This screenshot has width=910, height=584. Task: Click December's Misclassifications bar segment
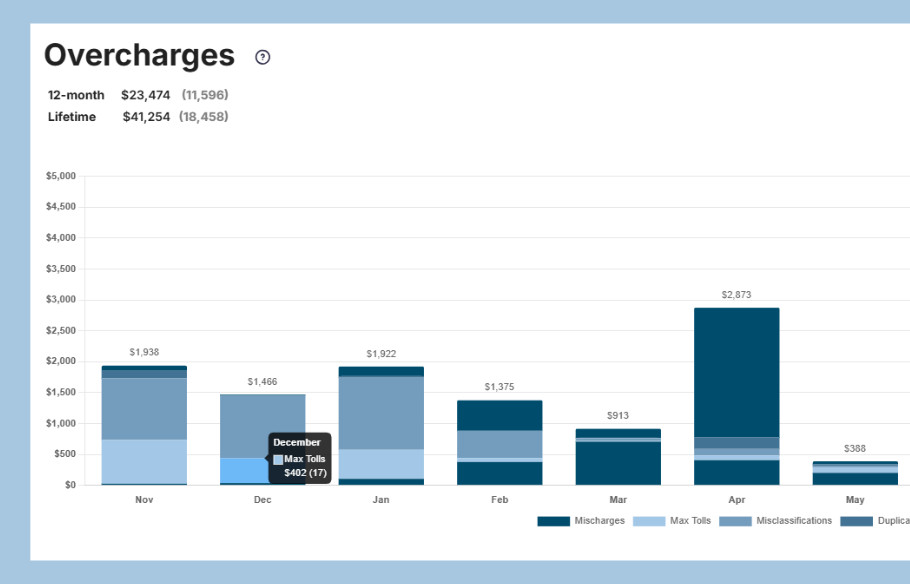tap(262, 425)
